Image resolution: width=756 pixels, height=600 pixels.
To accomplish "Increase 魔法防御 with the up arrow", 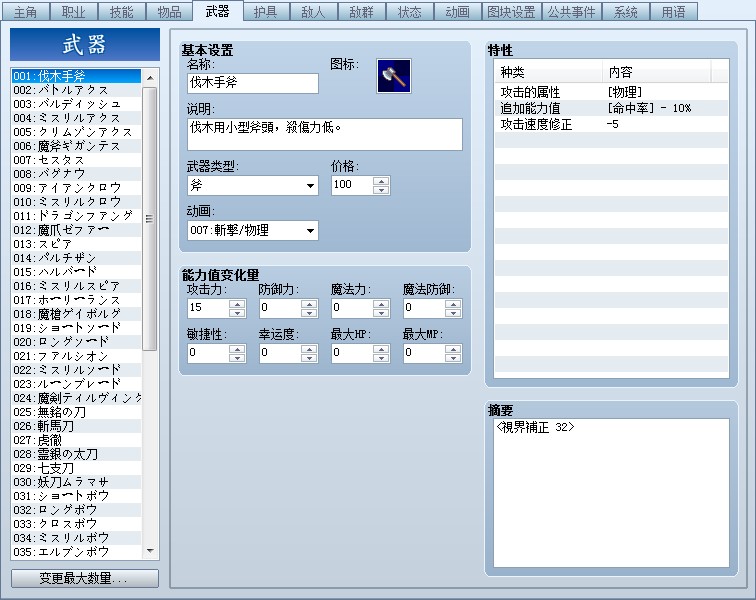I will [453, 304].
